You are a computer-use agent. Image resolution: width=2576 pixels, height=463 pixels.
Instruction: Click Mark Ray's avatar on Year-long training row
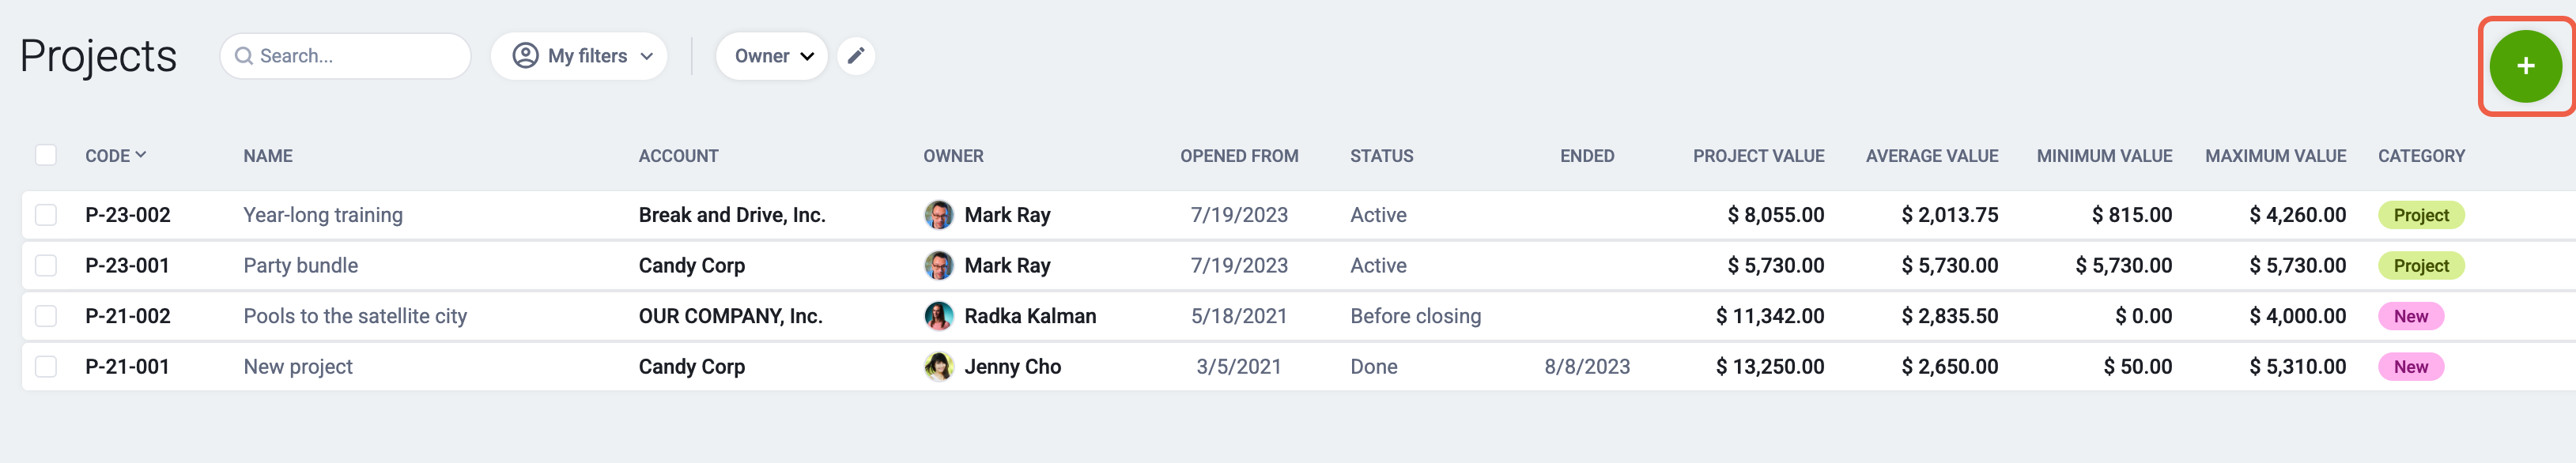click(938, 215)
